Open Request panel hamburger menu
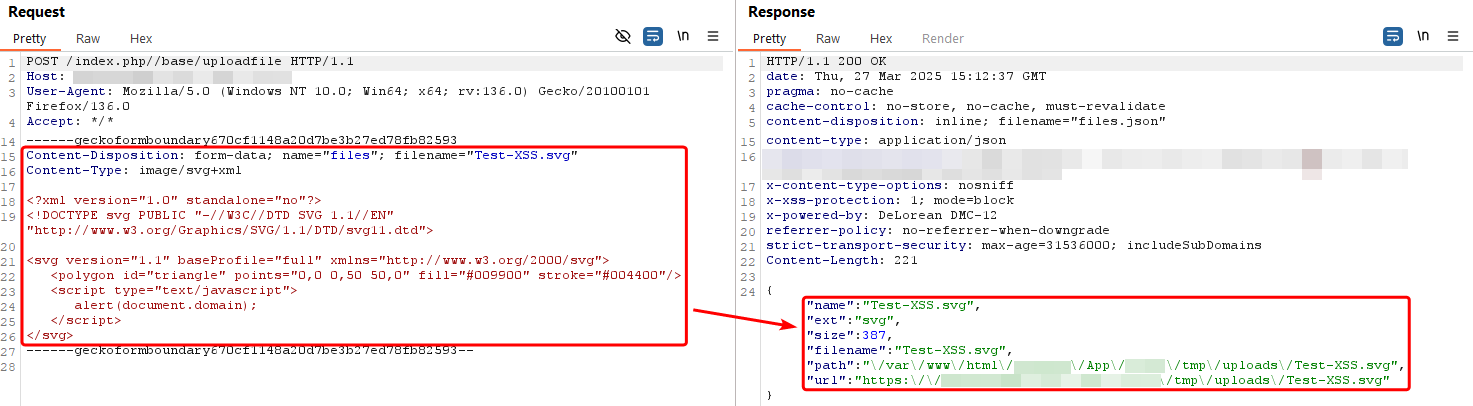Screen dimensions: 1473x406 coord(713,37)
